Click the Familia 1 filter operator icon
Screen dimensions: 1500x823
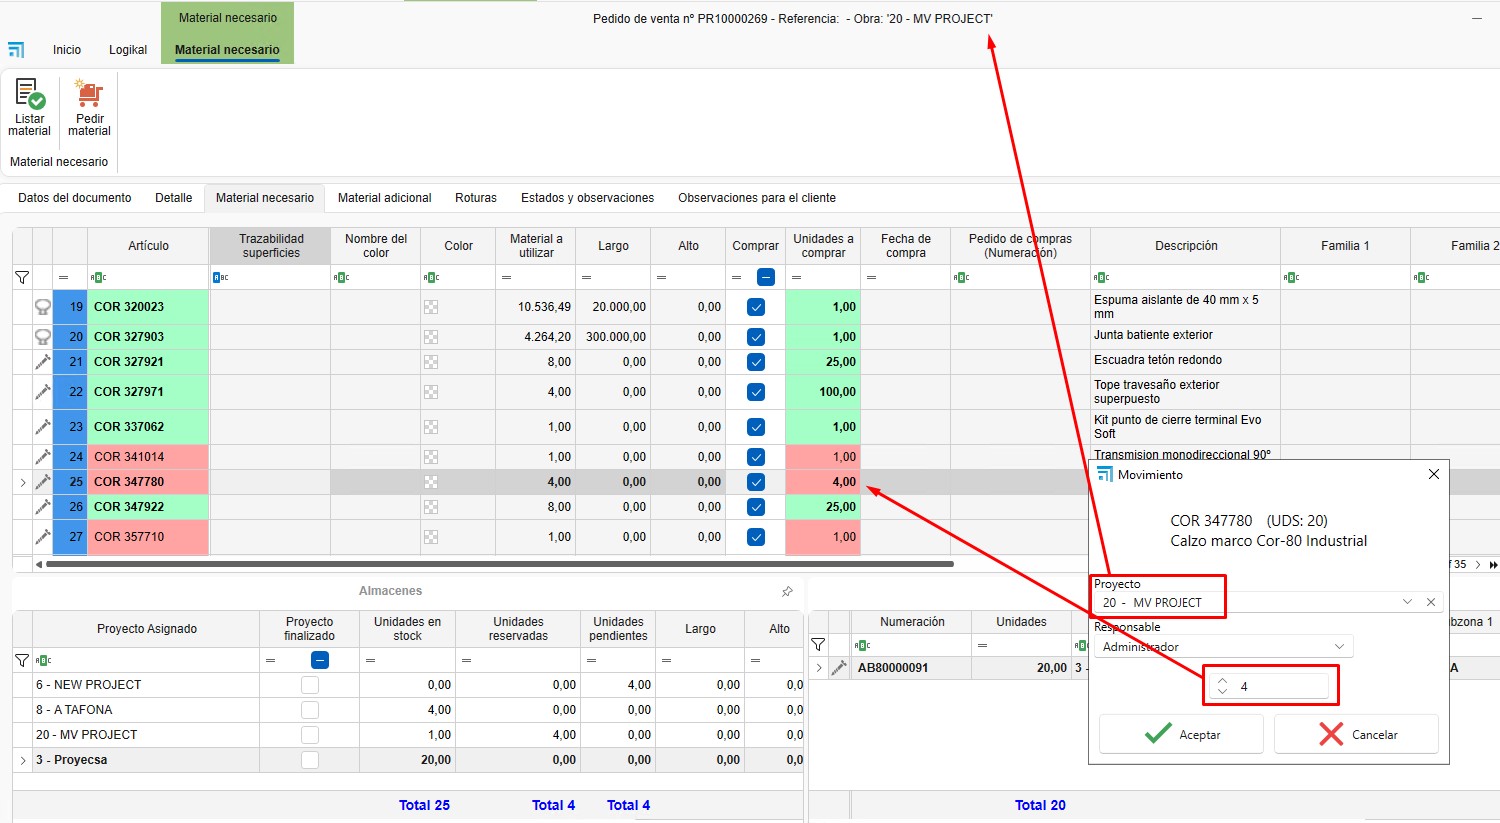1292,277
